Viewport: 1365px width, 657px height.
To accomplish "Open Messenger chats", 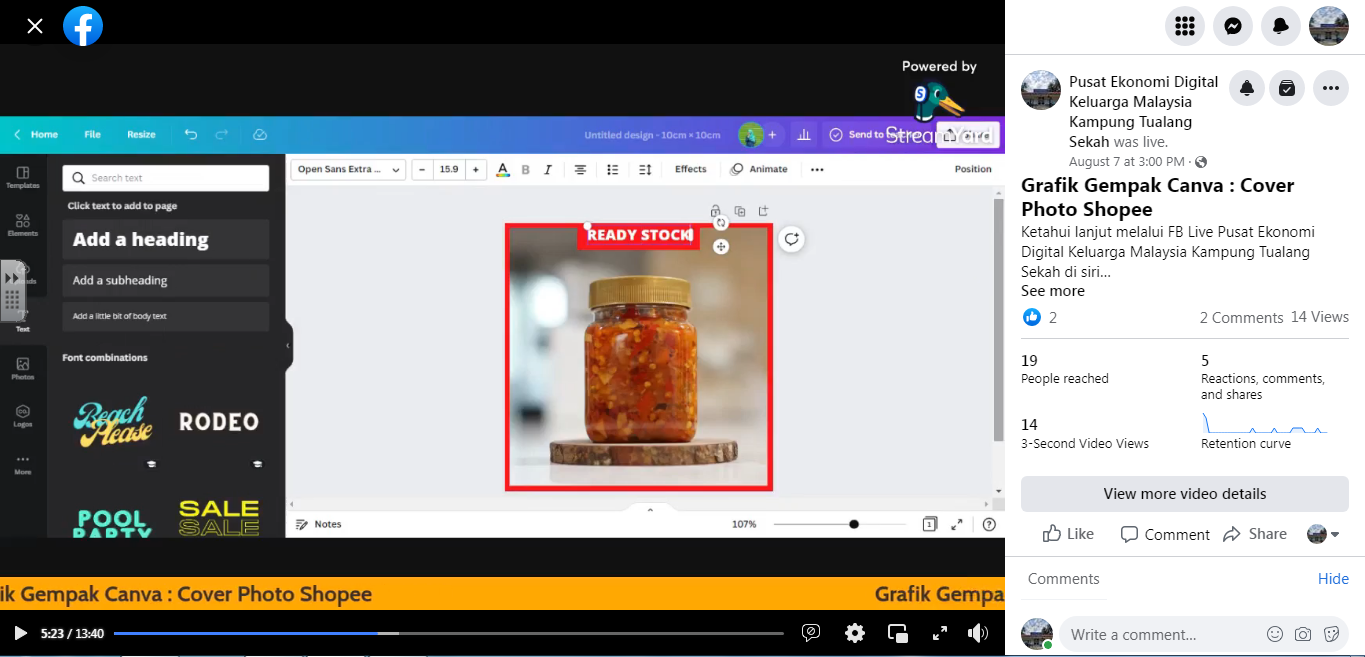I will point(1233,27).
